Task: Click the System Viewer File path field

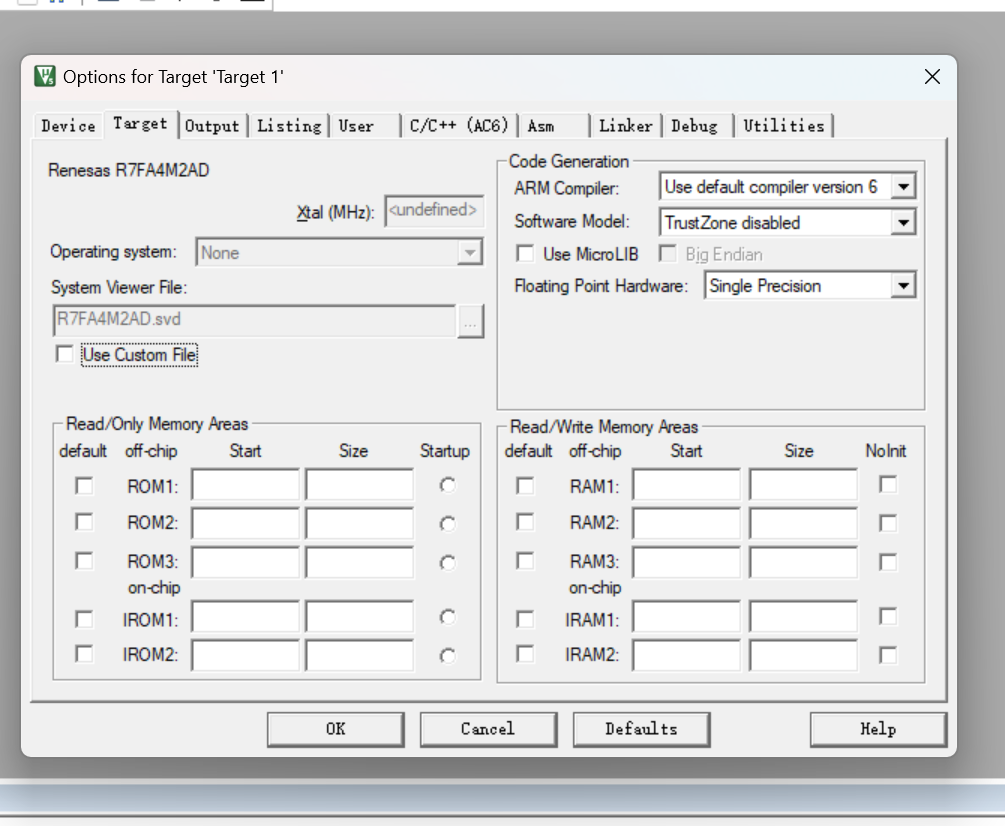Action: pyautogui.click(x=254, y=320)
